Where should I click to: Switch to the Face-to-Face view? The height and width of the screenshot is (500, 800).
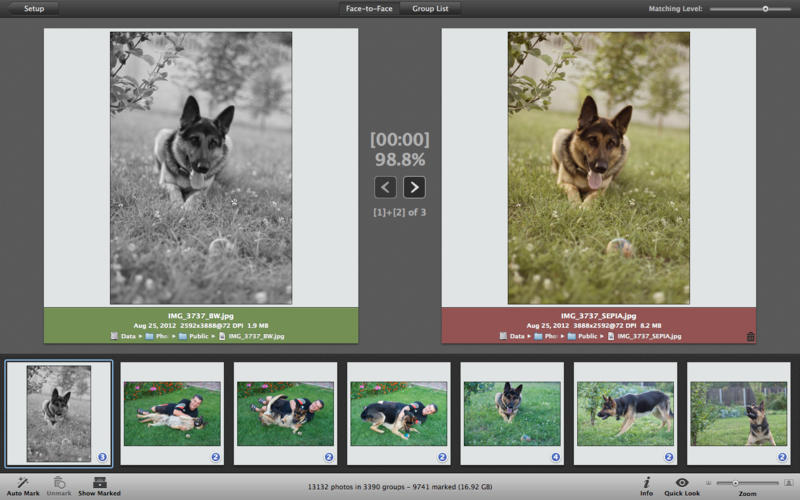[369, 9]
